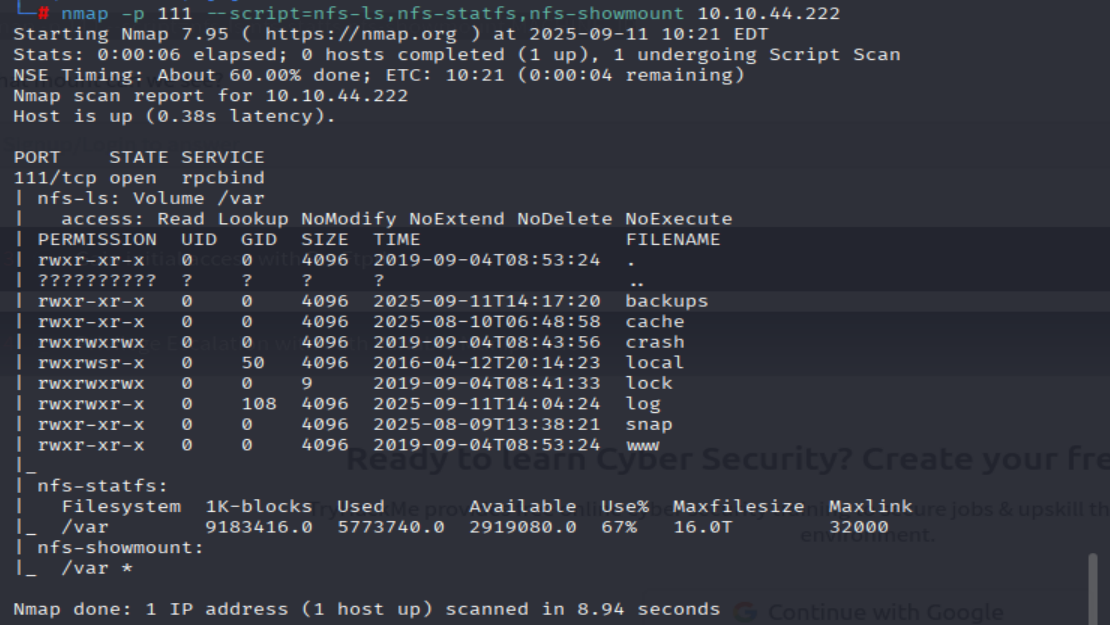The height and width of the screenshot is (625, 1110).
Task: Select the snap directory entry
Action: click(649, 424)
